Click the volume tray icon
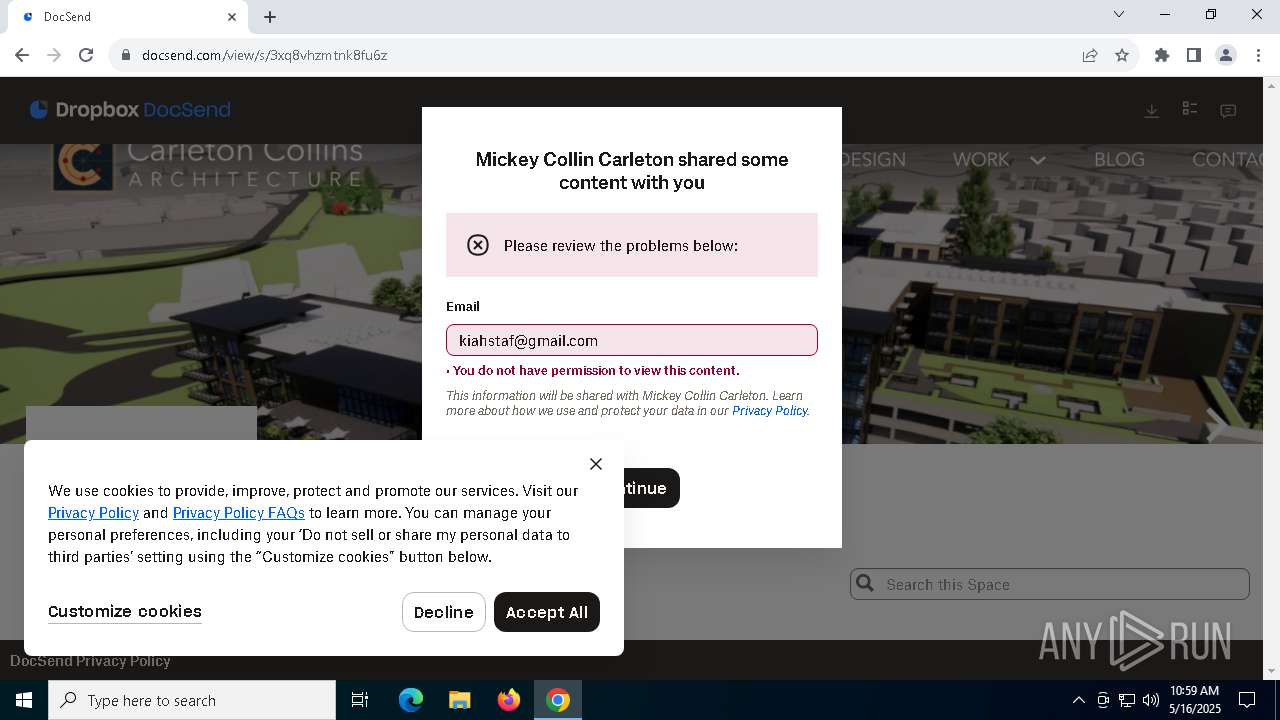Screen dimensions: 1280x720 [x=1151, y=700]
